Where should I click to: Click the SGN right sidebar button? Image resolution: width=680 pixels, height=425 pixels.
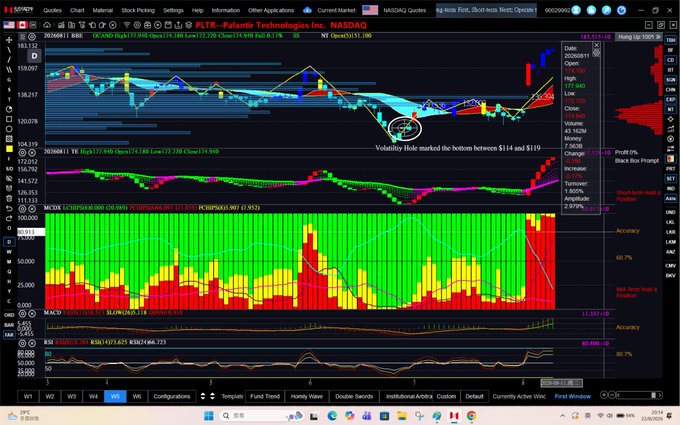(x=670, y=80)
